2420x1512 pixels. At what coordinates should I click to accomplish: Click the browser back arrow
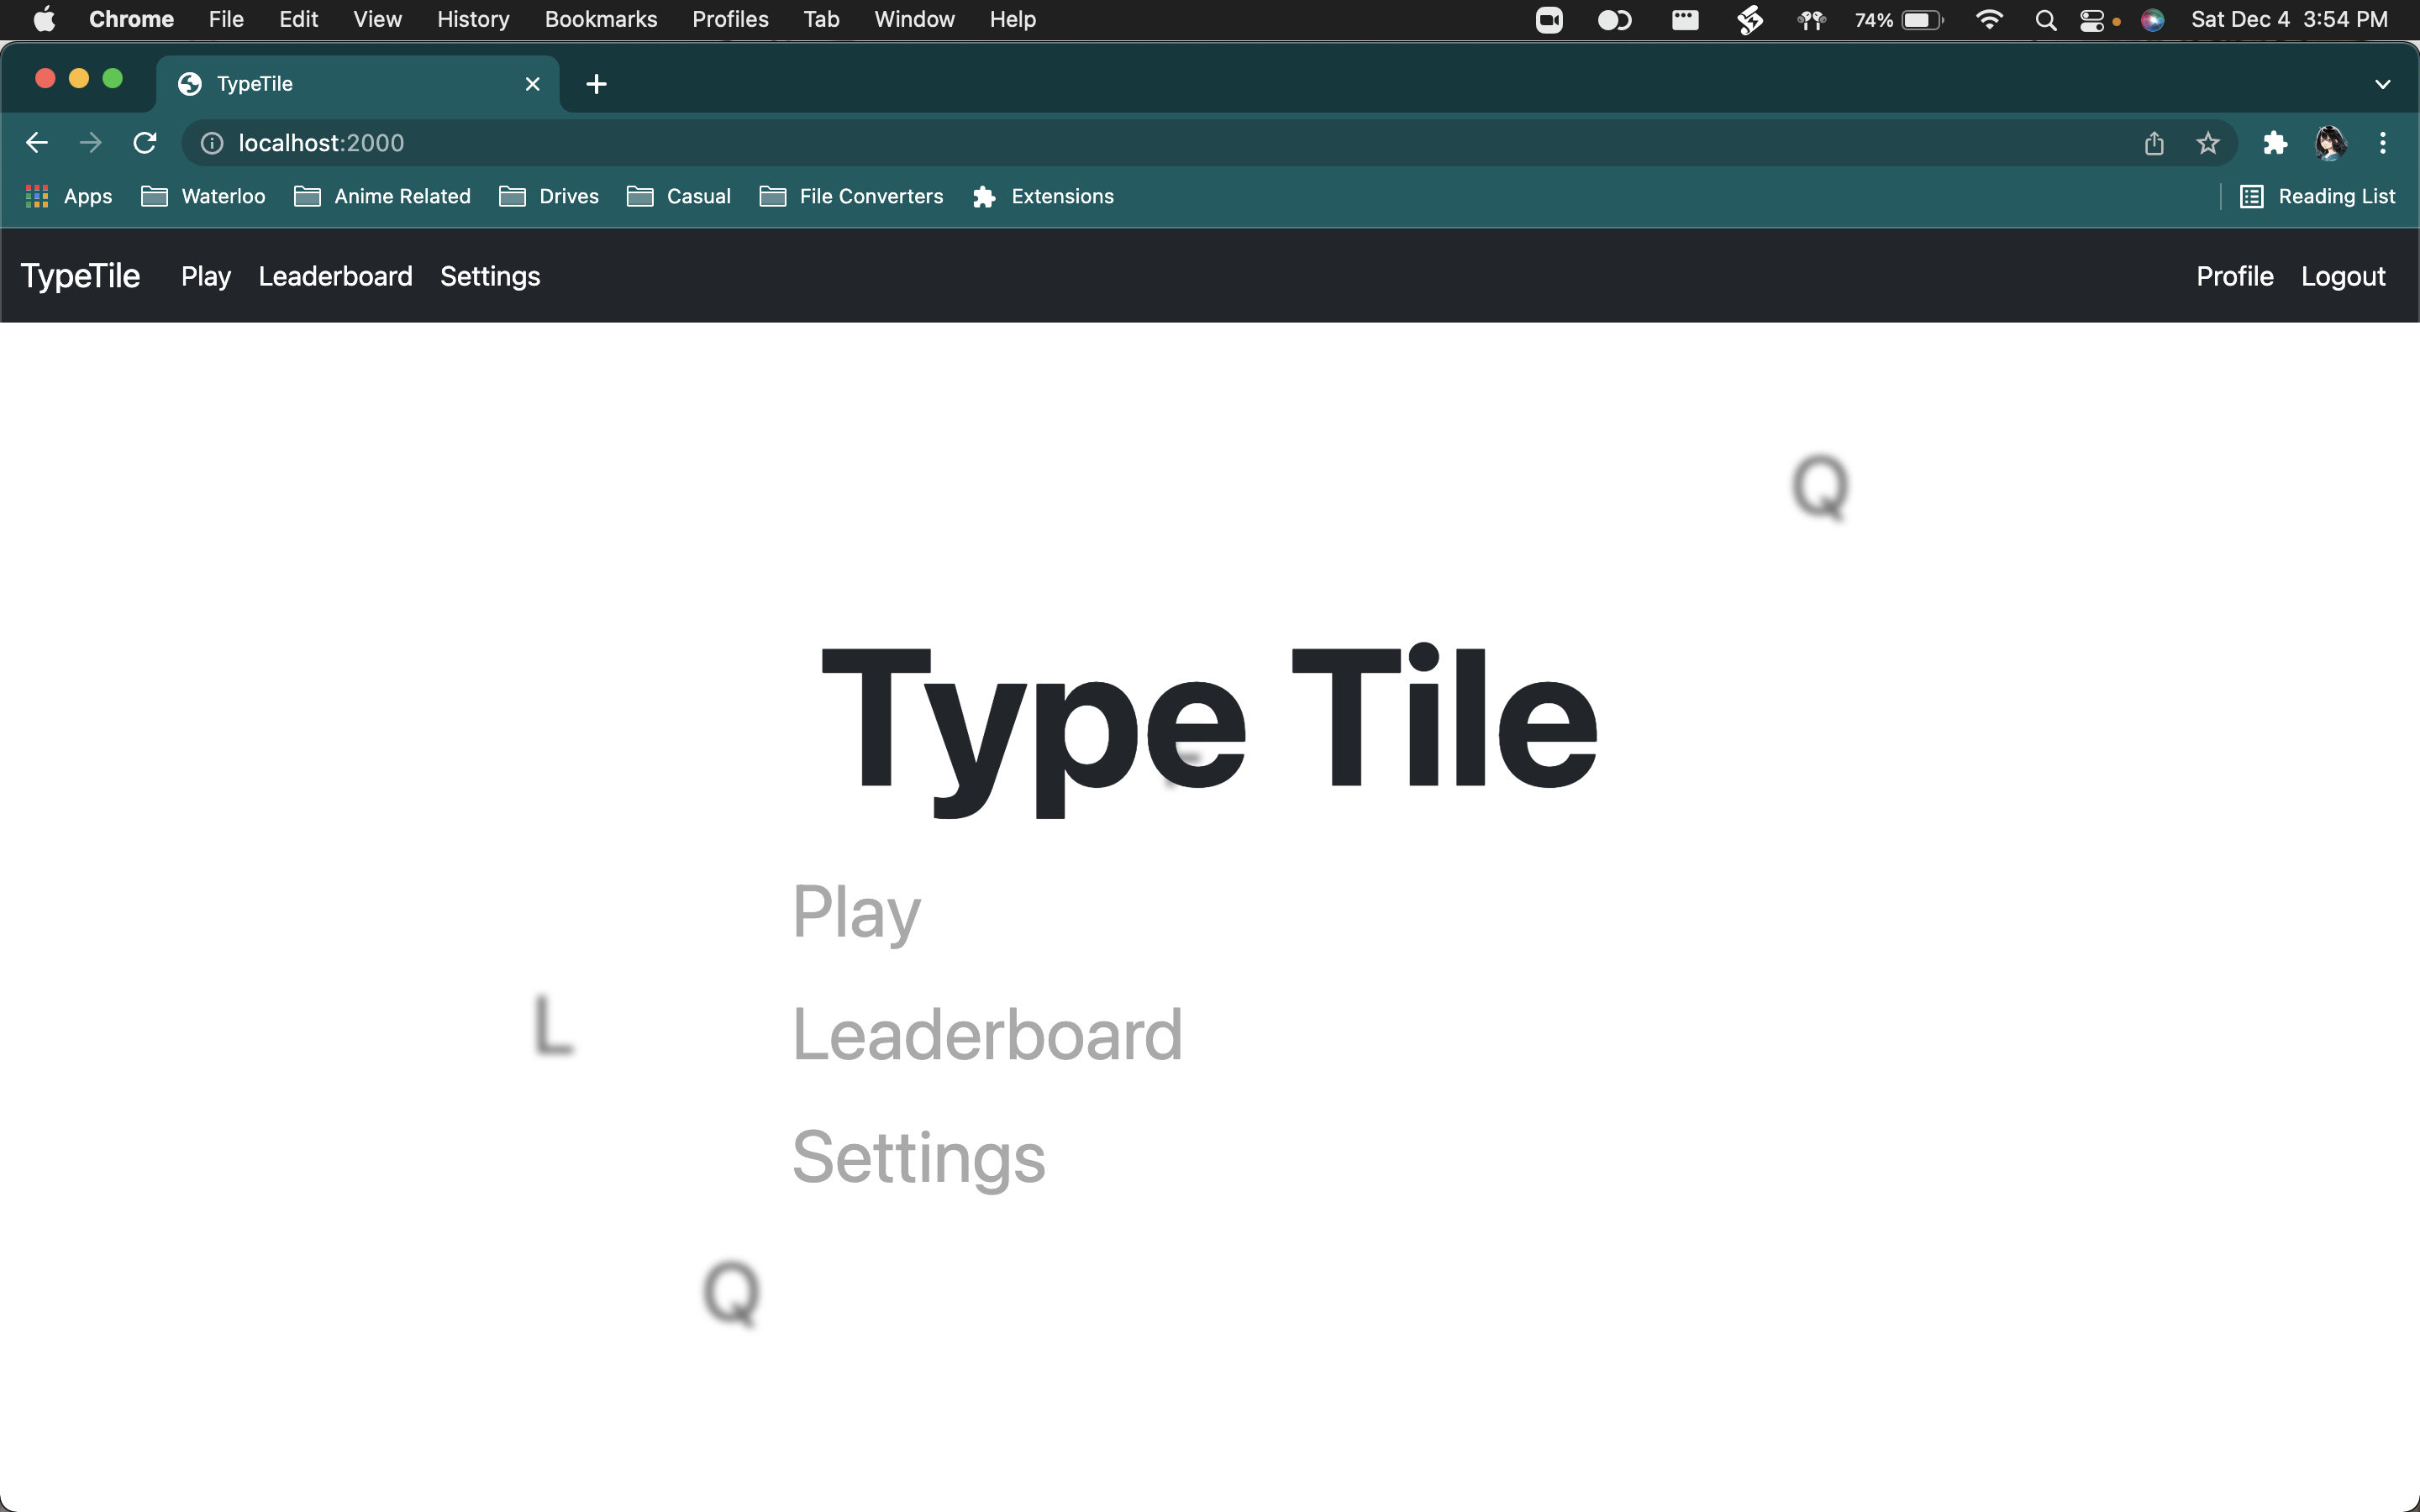pos(37,143)
